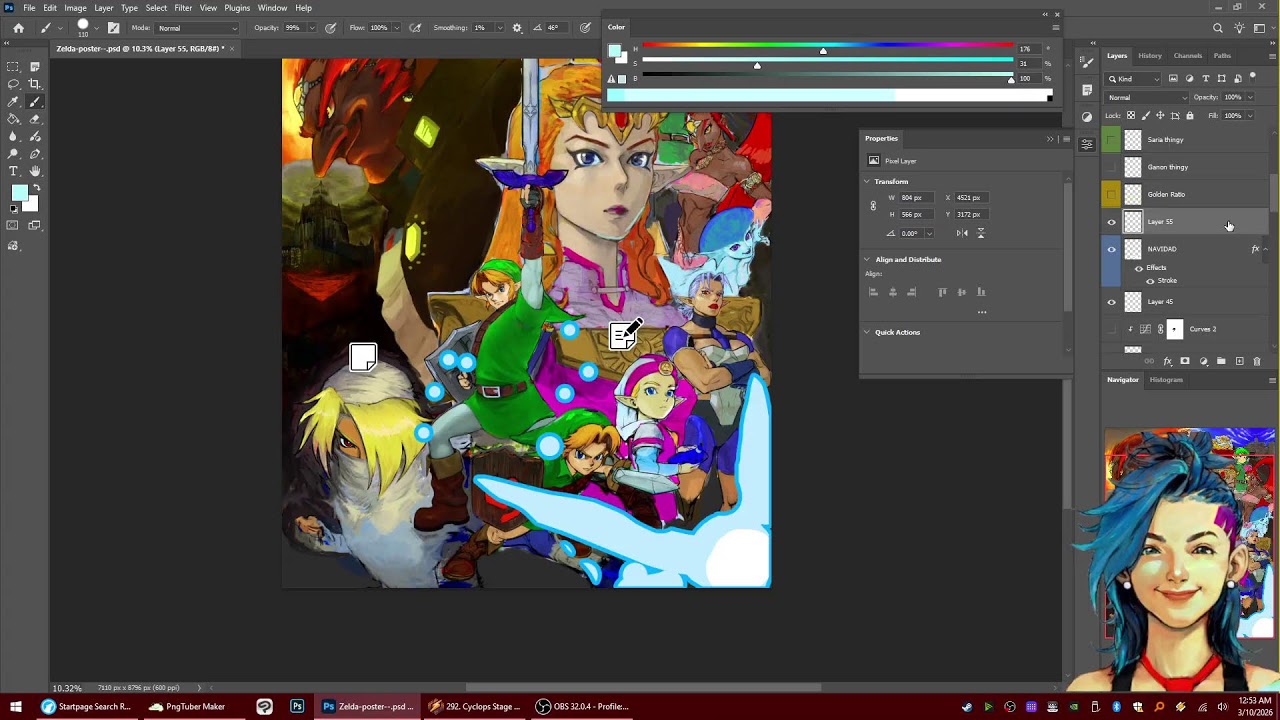Image resolution: width=1280 pixels, height=720 pixels.
Task: Show the Curves 2 layer
Action: [1112, 329]
